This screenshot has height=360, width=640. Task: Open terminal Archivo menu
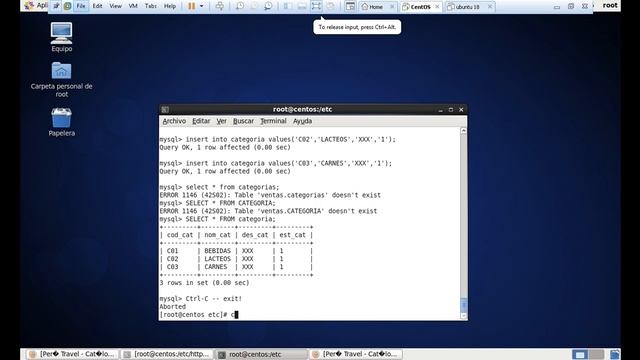click(174, 121)
